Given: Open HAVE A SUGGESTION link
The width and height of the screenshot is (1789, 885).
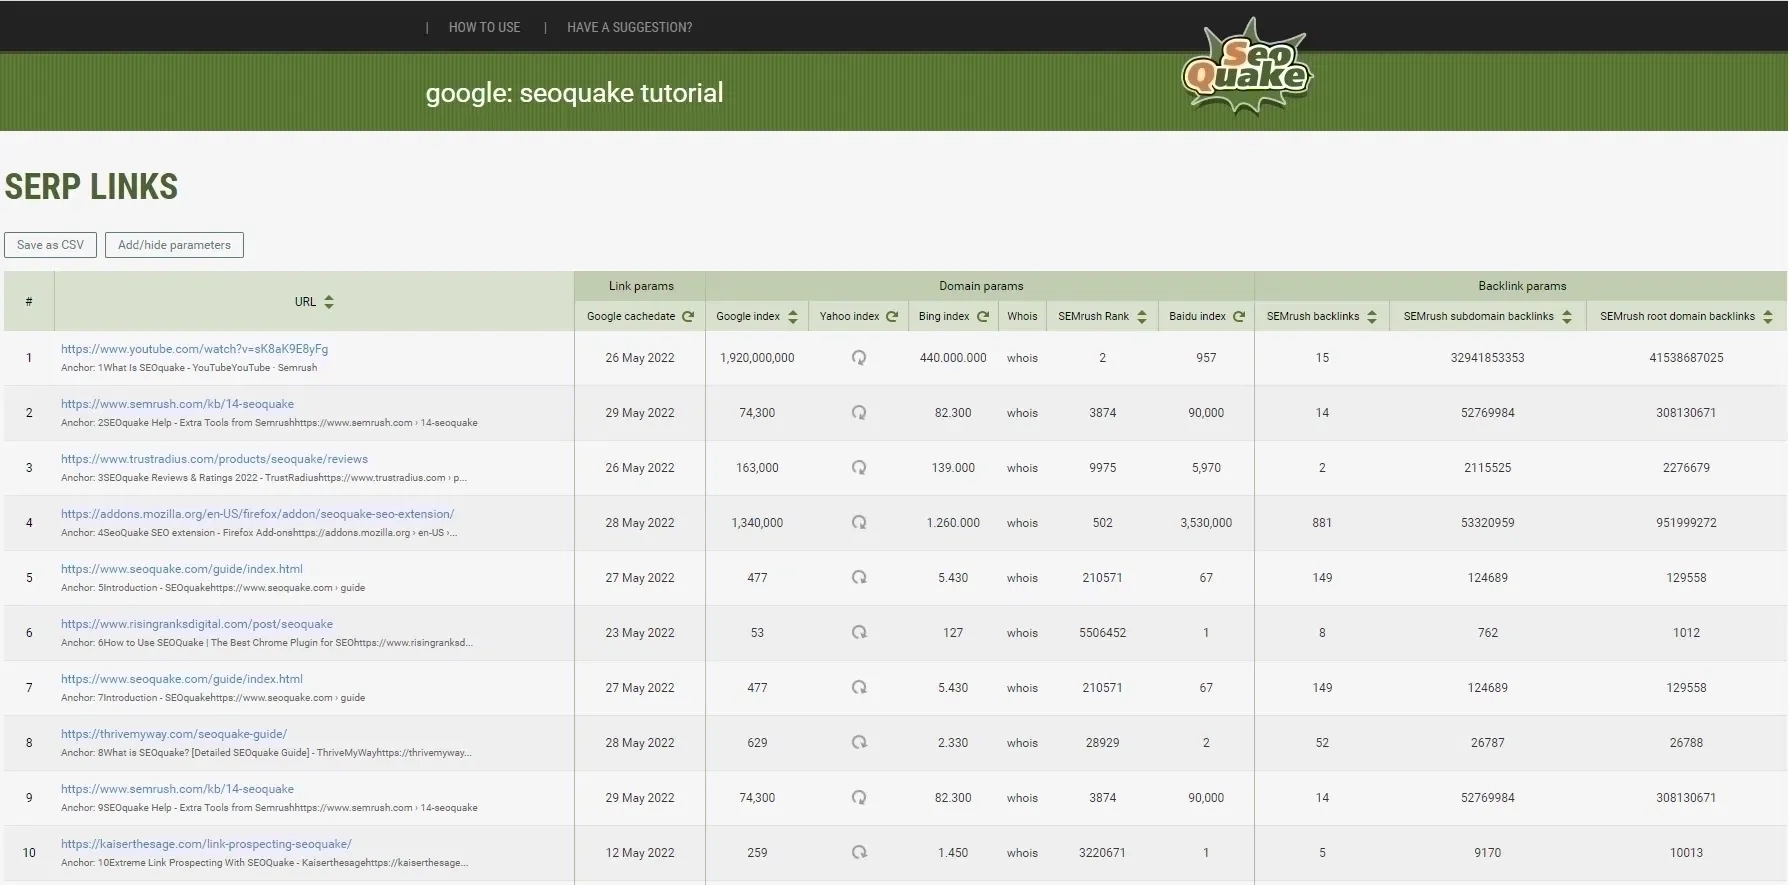Looking at the screenshot, I should [x=629, y=27].
